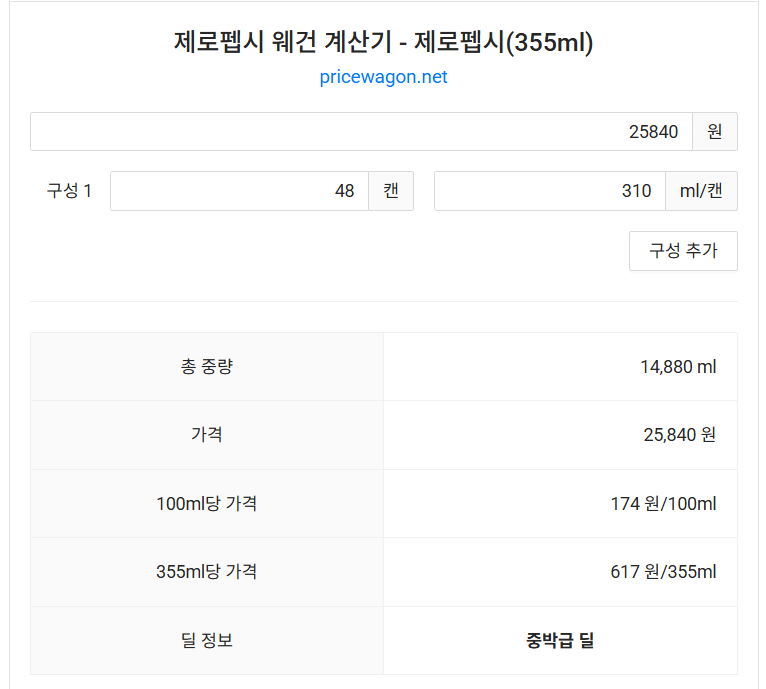
Task: Select the 중박급 딜 result text
Action: click(x=560, y=640)
